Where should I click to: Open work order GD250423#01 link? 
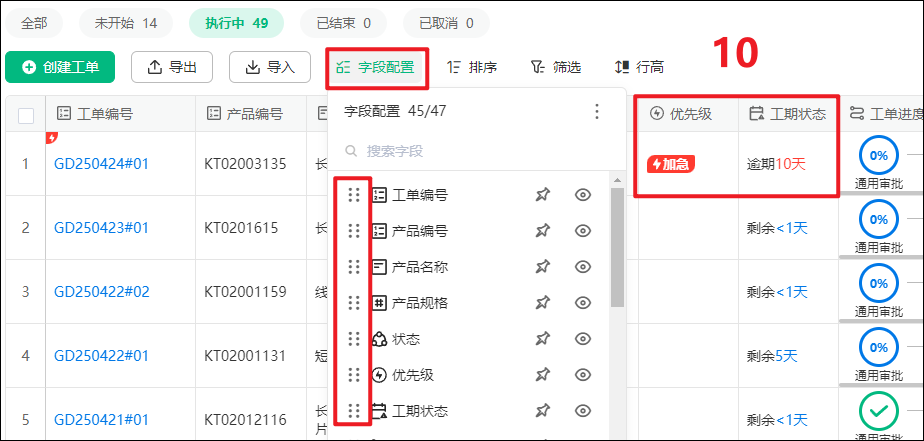tap(101, 228)
